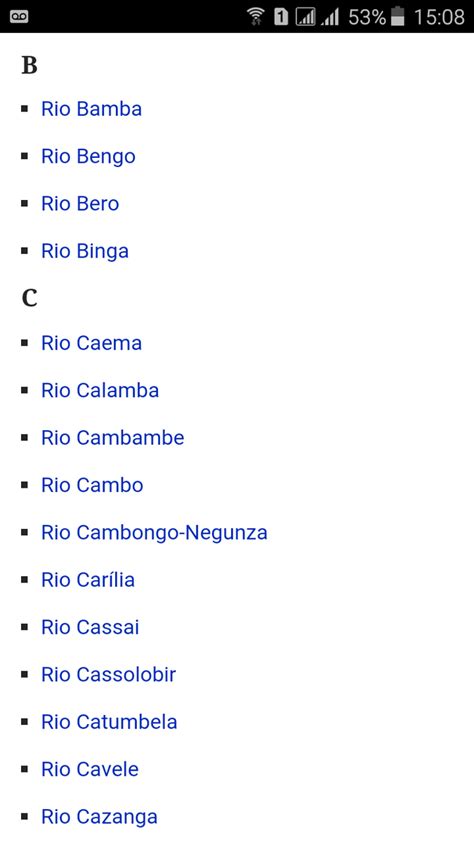This screenshot has width=474, height=842.
Task: Click the Rio Cavele link
Action: pos(90,769)
